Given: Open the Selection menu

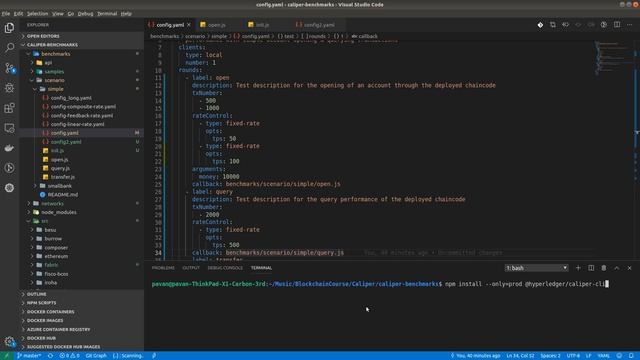Looking at the screenshot, I should pyautogui.click(x=37, y=13).
